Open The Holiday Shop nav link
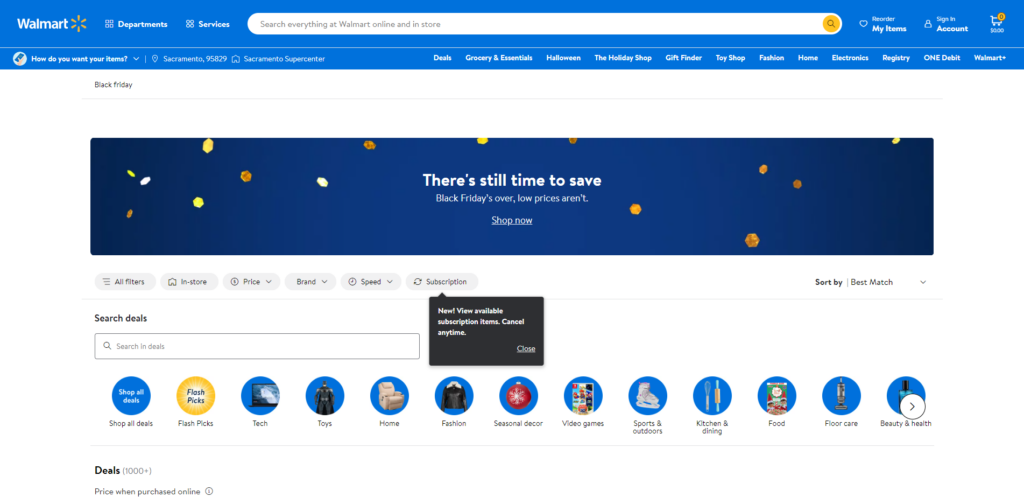1024x497 pixels. pos(622,58)
